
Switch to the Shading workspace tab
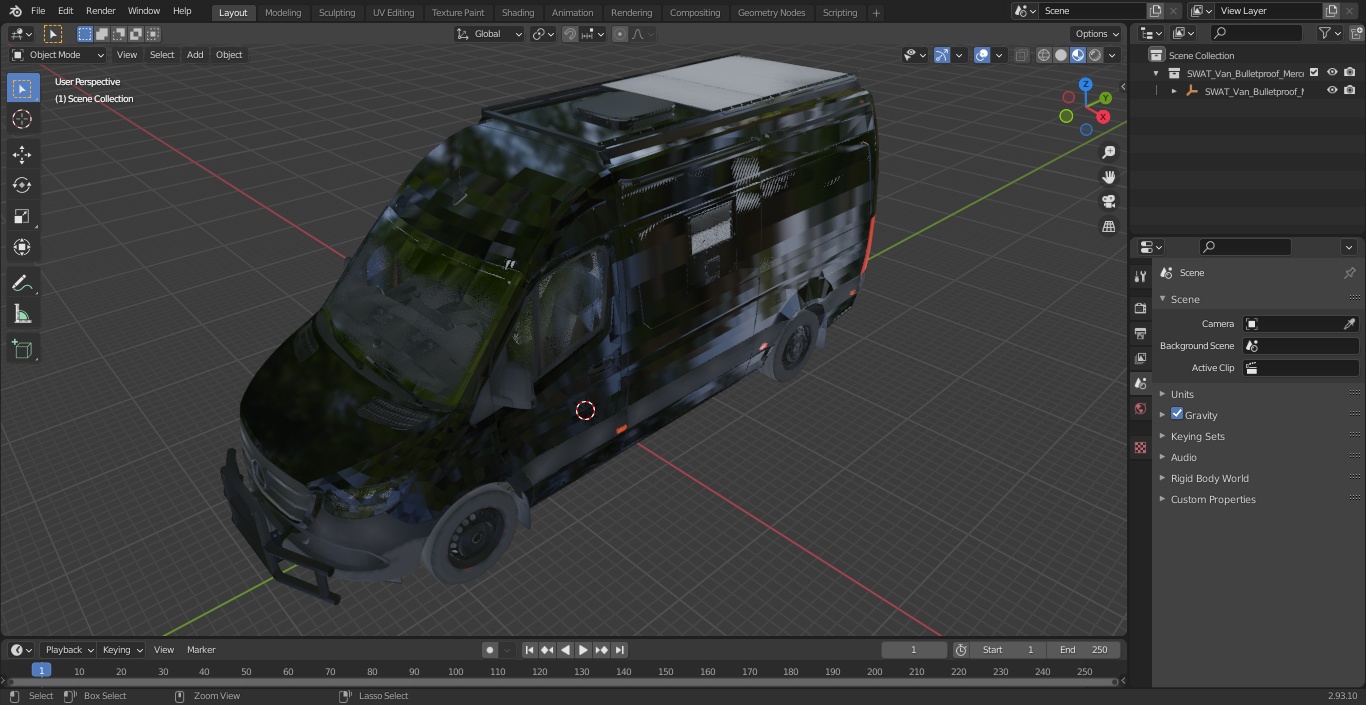[518, 13]
